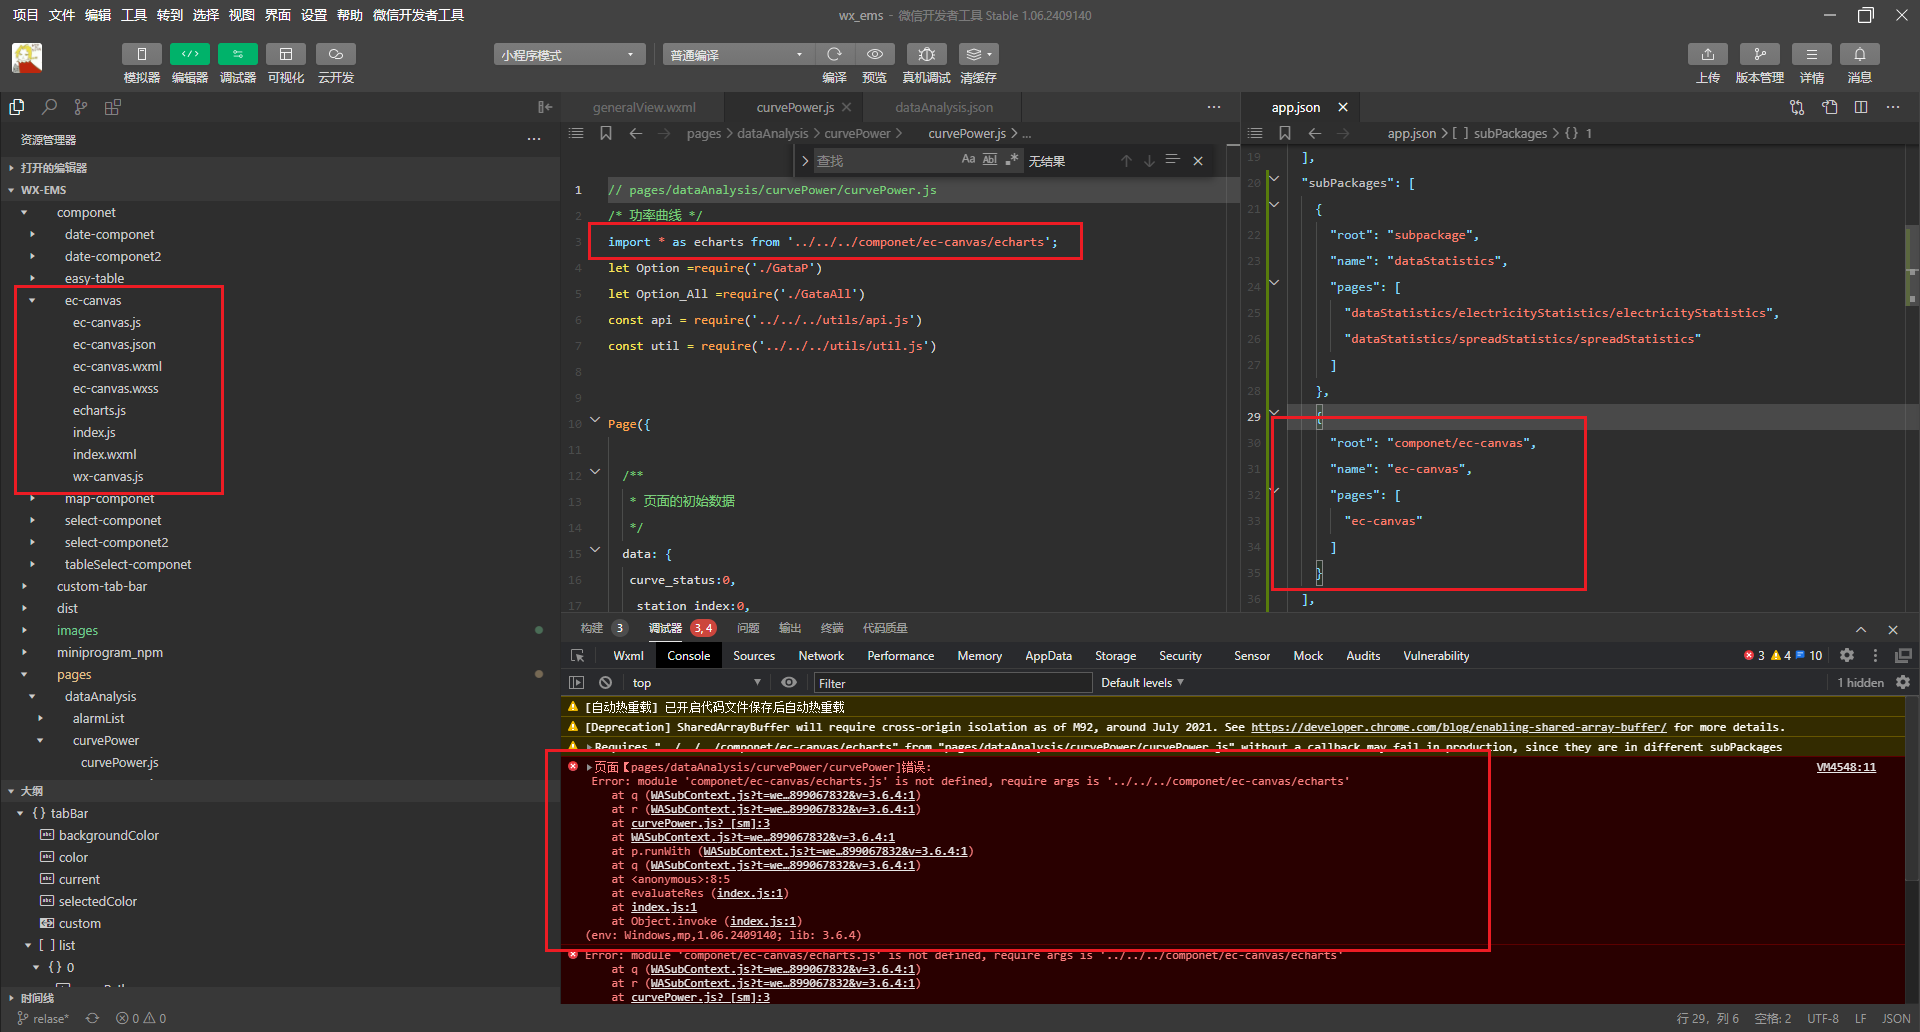Viewport: 1920px width, 1032px height.
Task: Click the 上传 upload icon
Action: [1708, 54]
